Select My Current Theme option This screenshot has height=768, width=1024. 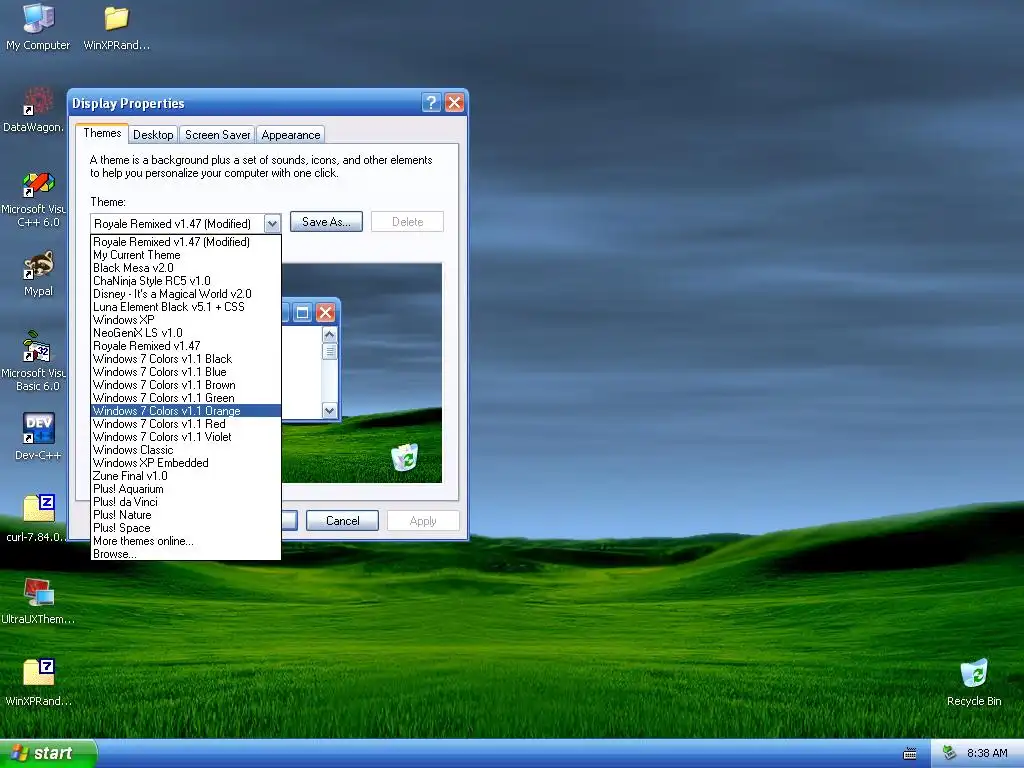[185, 255]
